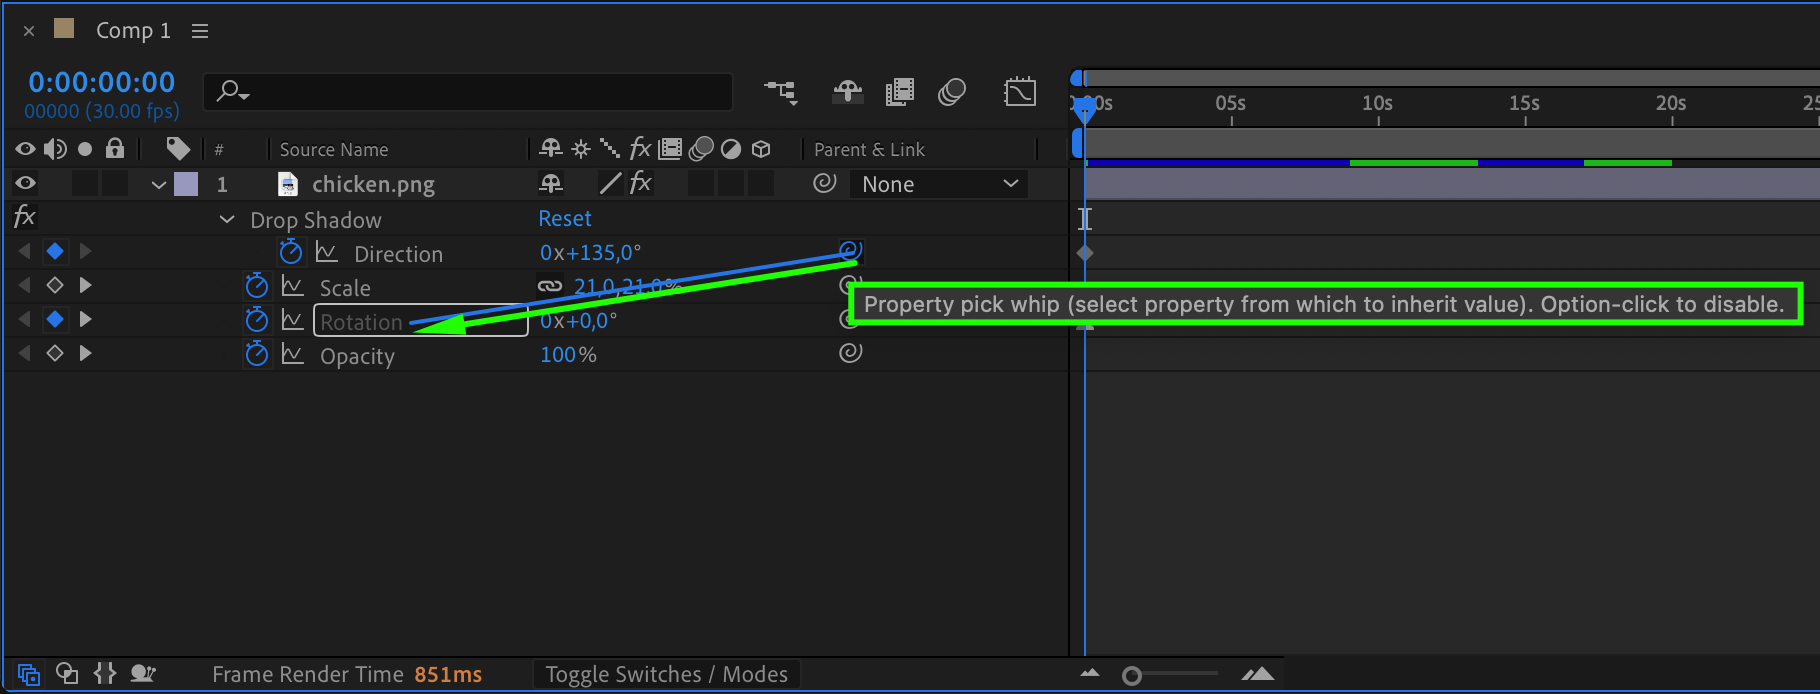Click the Solo column header dot
Screen dimensions: 1820x694
pos(85,149)
